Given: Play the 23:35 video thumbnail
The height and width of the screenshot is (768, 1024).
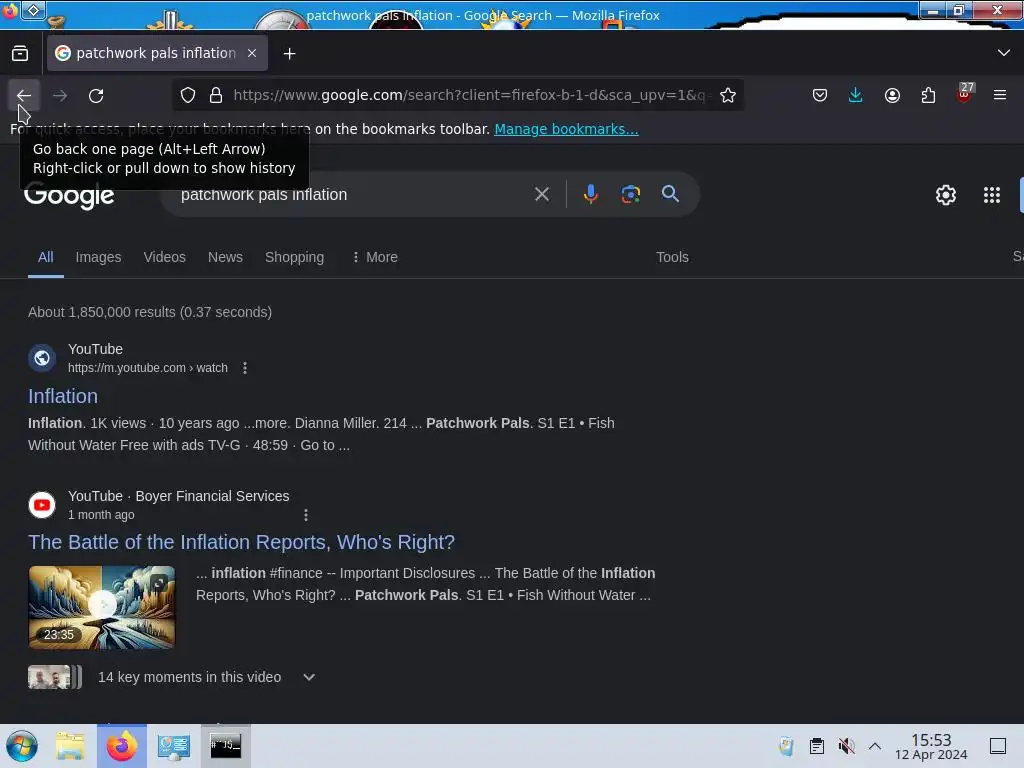Looking at the screenshot, I should (102, 607).
